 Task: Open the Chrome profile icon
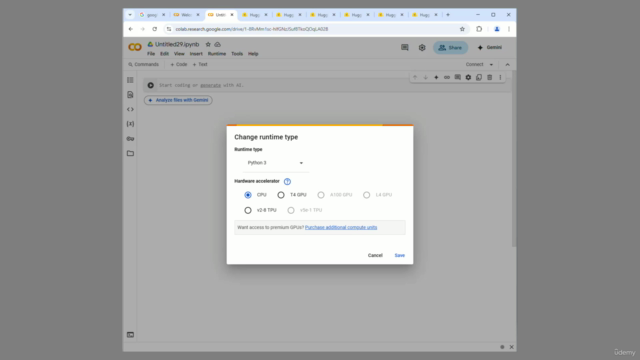(x=497, y=29)
